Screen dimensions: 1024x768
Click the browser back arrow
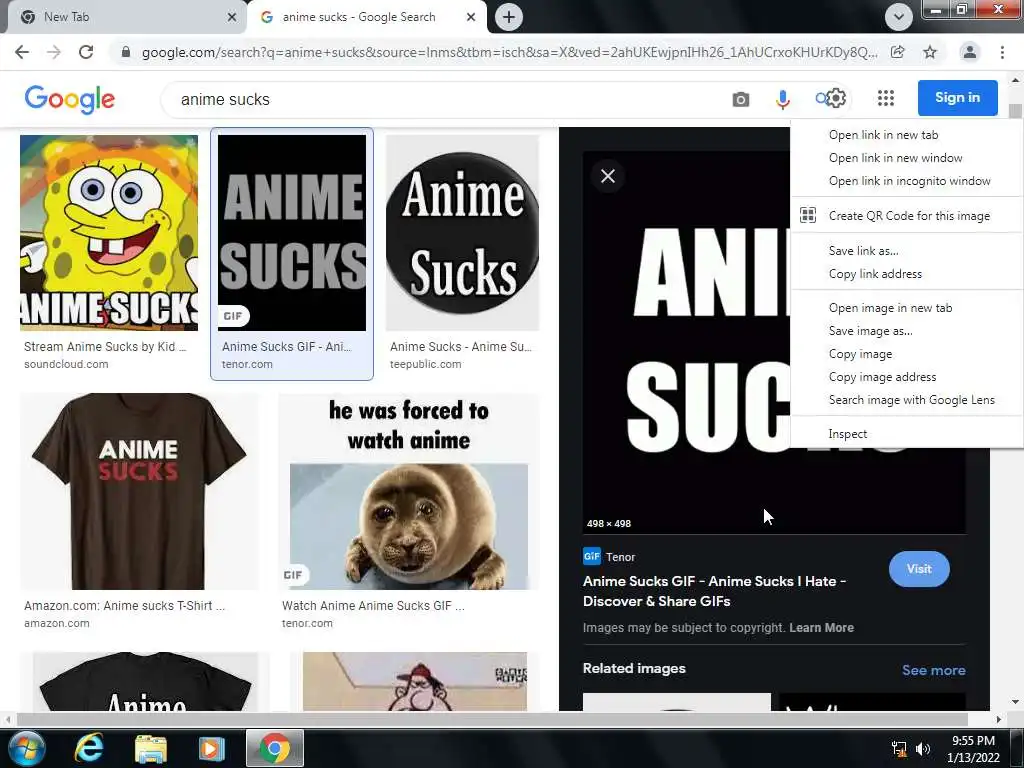point(22,52)
